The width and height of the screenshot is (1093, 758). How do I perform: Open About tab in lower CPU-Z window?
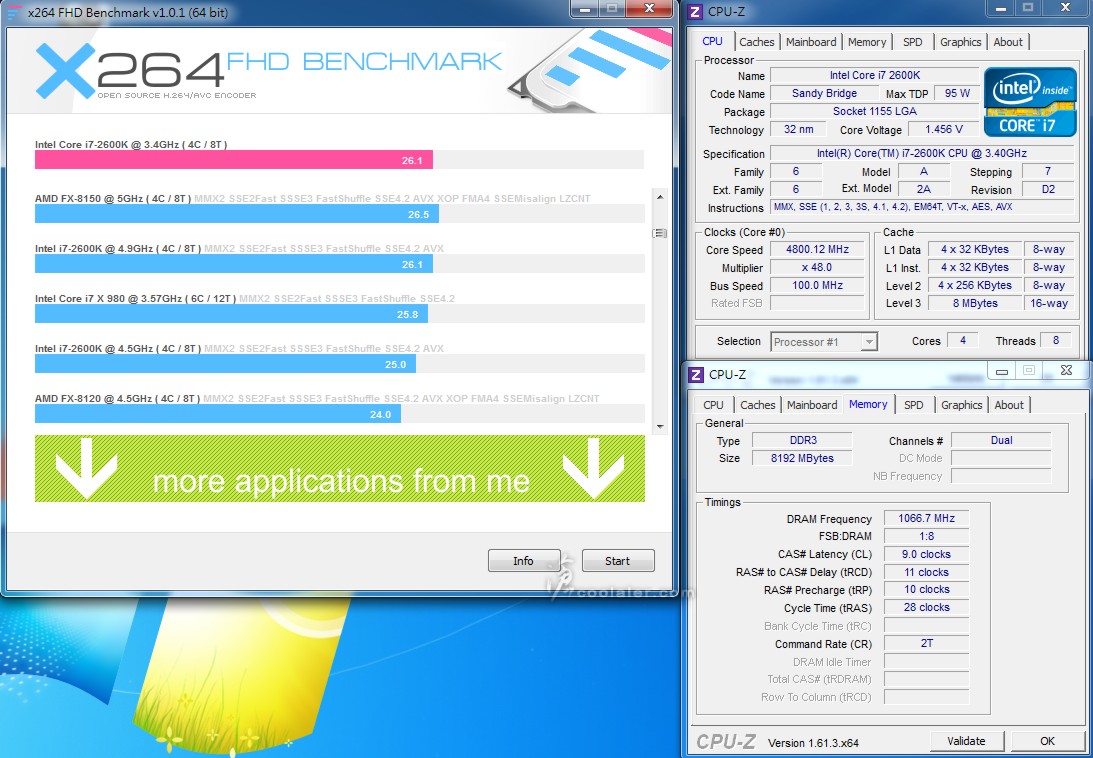[x=1009, y=405]
